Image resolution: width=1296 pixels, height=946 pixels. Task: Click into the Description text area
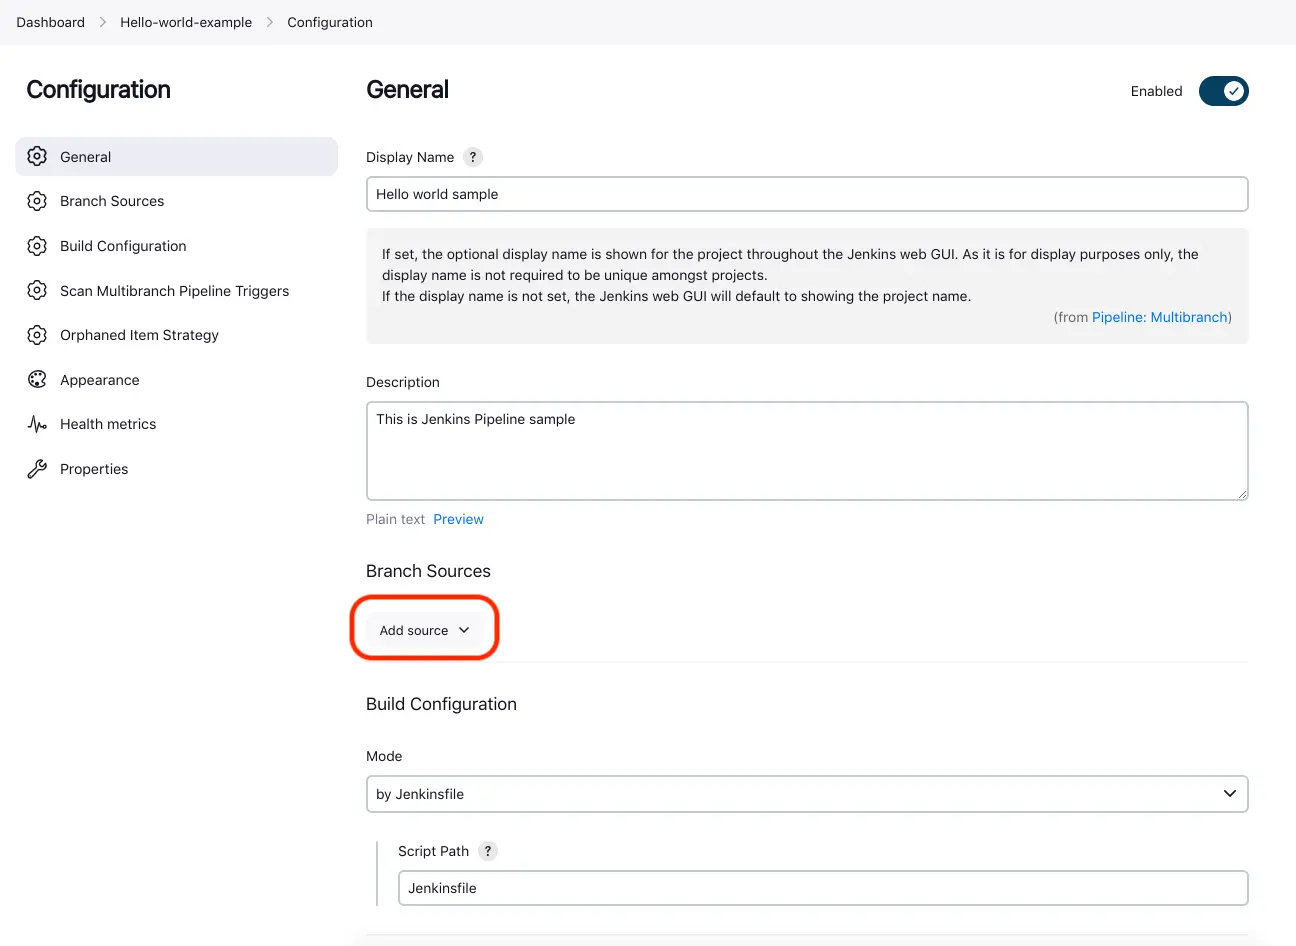(807, 451)
